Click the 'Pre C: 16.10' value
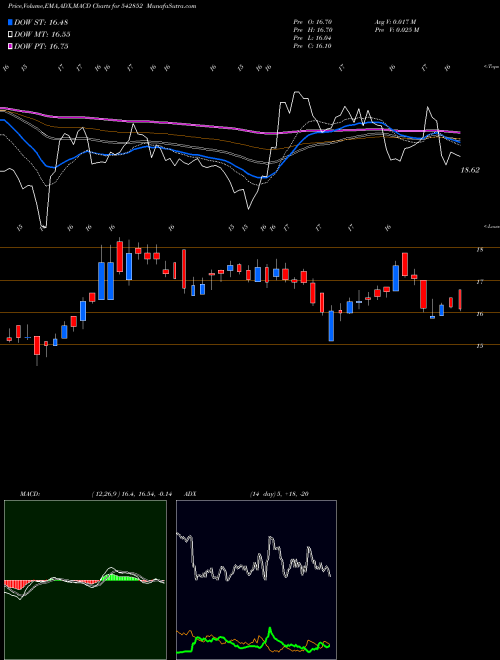Viewport: 500px width, 660px height. (313, 46)
